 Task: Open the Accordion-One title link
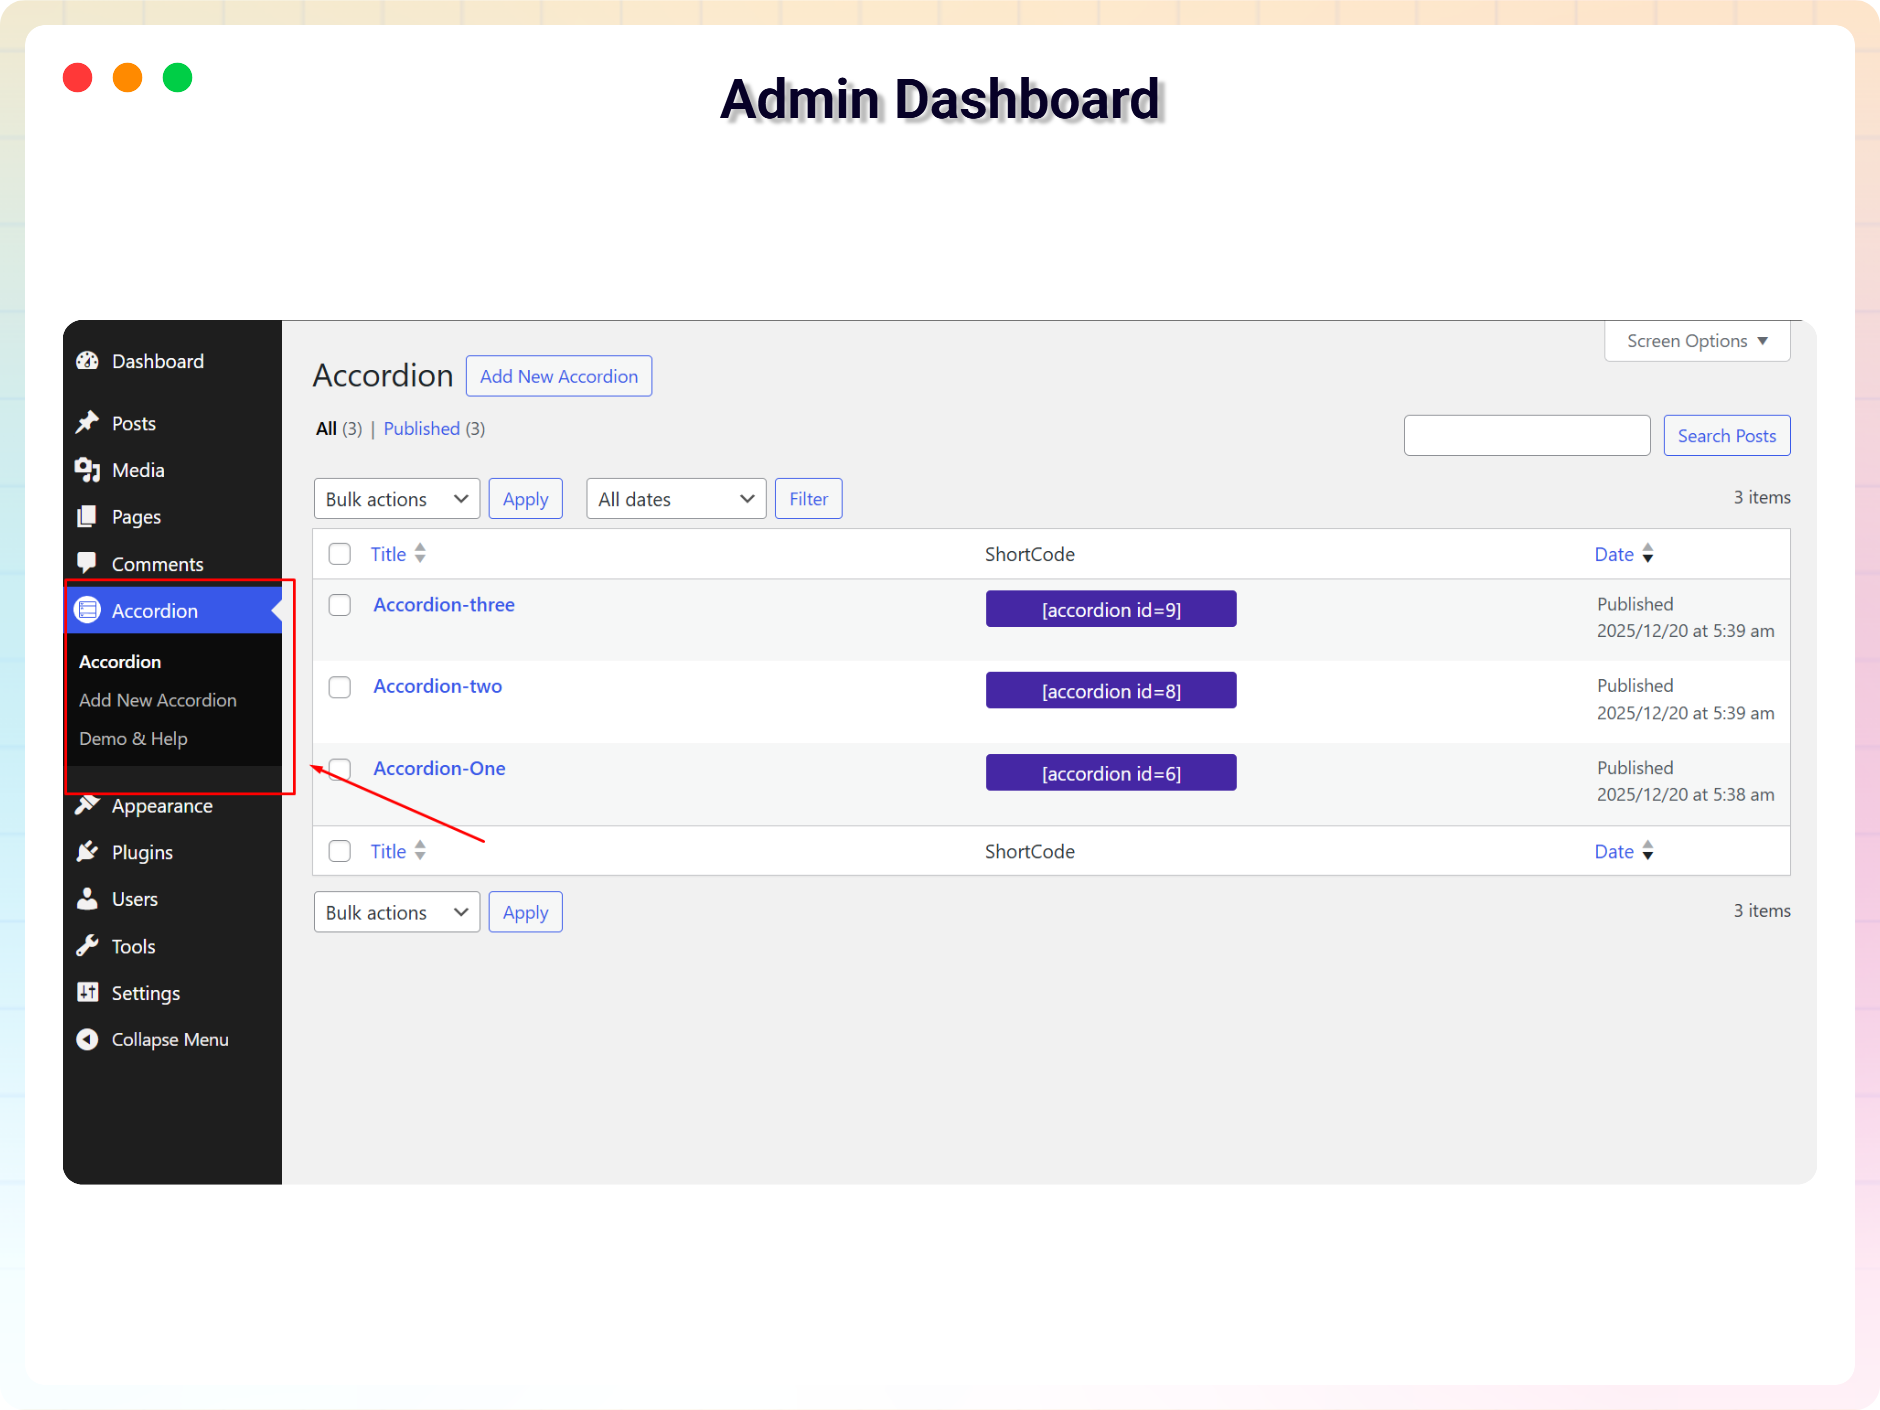pos(439,768)
